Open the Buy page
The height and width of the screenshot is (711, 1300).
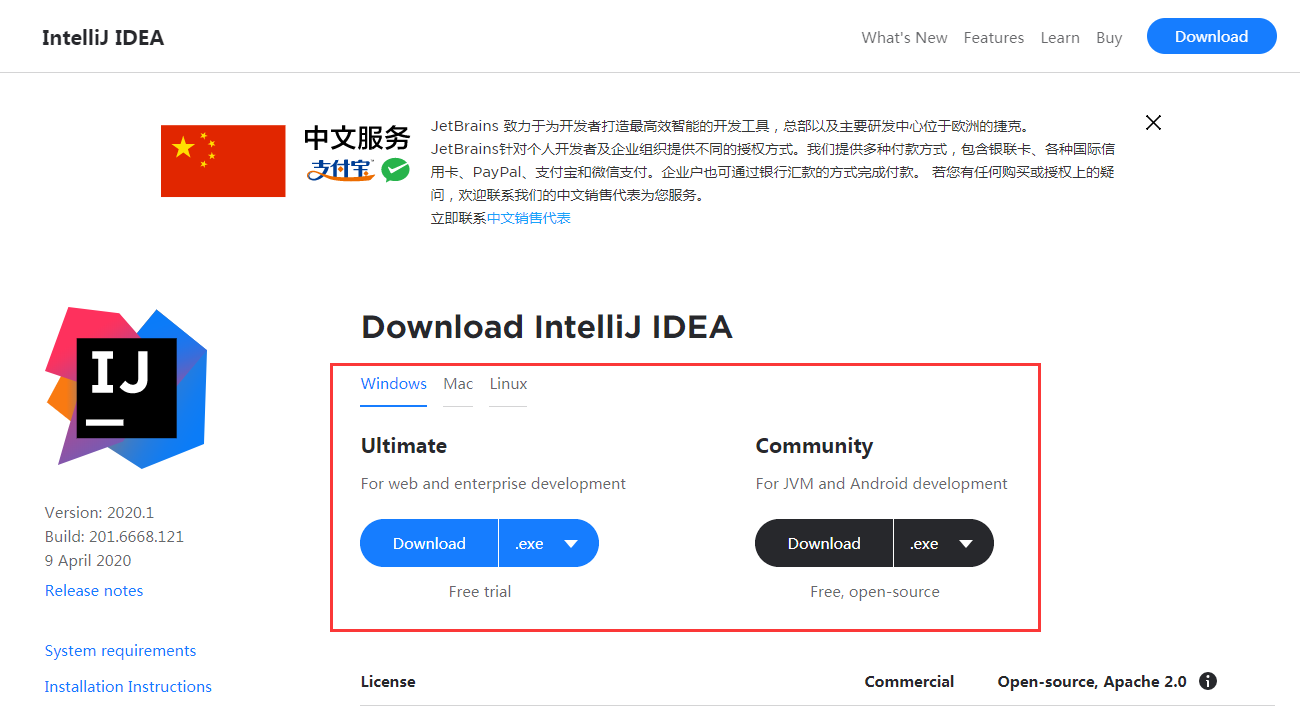(x=1109, y=38)
